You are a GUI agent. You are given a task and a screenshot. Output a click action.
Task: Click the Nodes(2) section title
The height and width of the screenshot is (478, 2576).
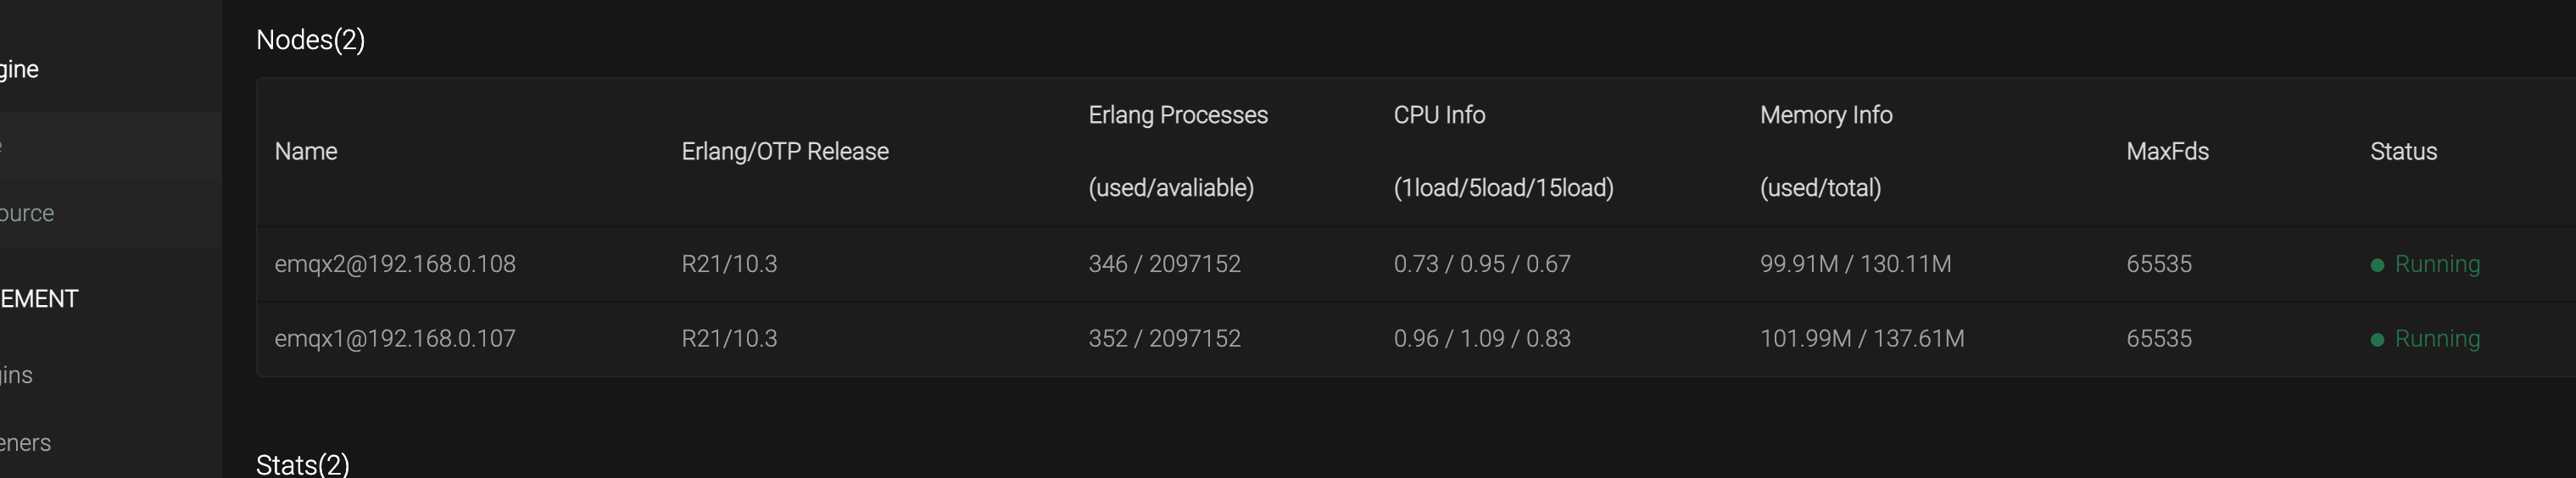point(310,40)
